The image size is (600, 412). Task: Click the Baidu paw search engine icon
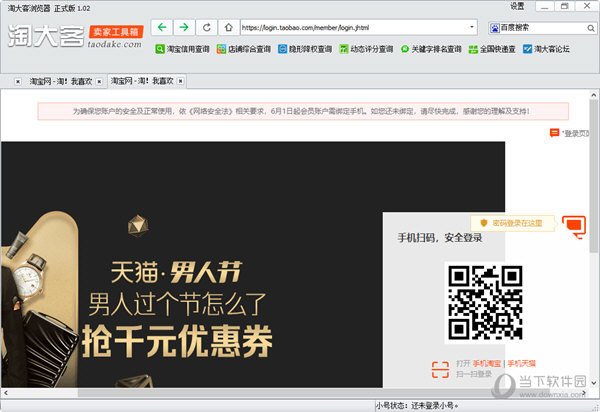click(495, 28)
